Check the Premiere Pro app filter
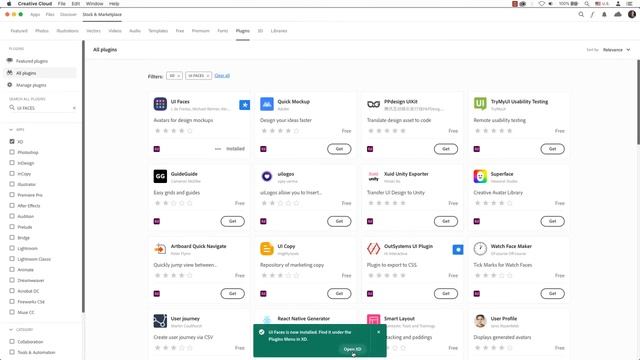Image resolution: width=640 pixels, height=360 pixels. [x=12, y=195]
